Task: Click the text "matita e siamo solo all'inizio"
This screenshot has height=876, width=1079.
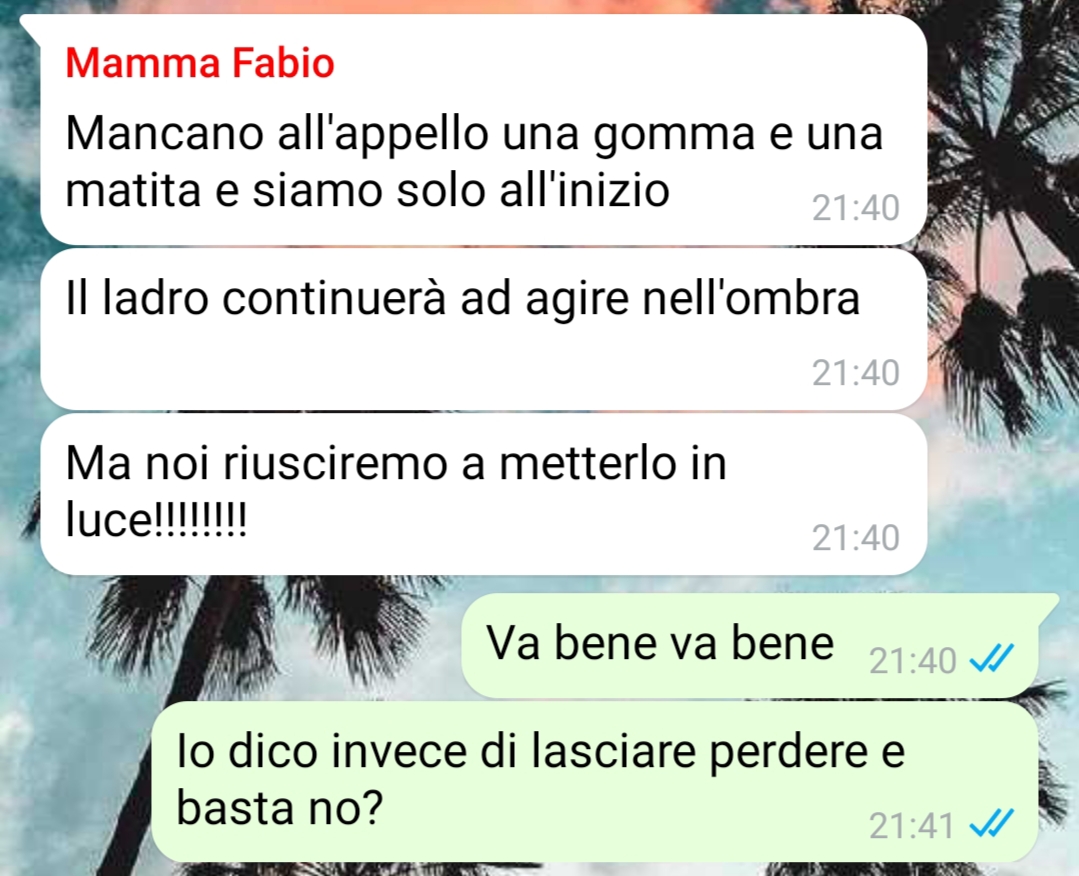Action: pos(367,190)
